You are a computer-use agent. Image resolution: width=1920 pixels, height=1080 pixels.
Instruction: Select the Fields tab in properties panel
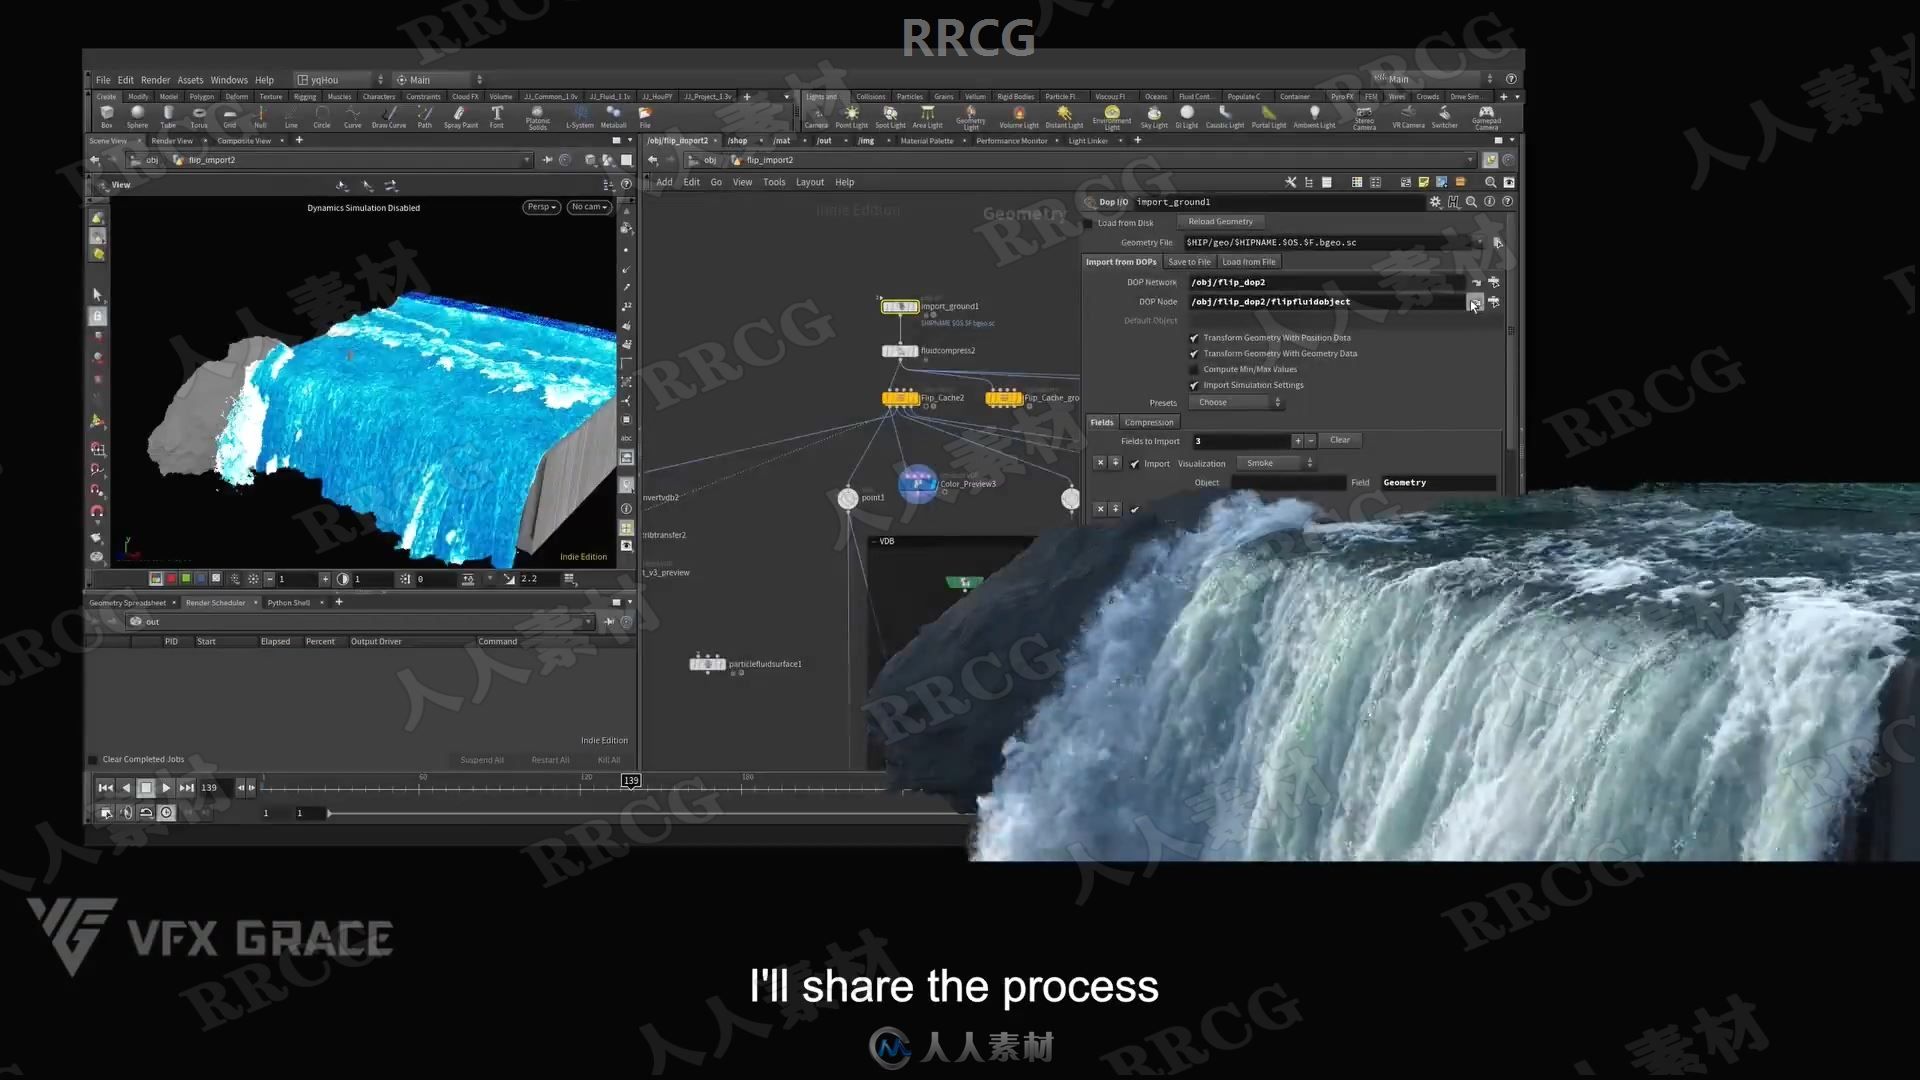click(1100, 421)
